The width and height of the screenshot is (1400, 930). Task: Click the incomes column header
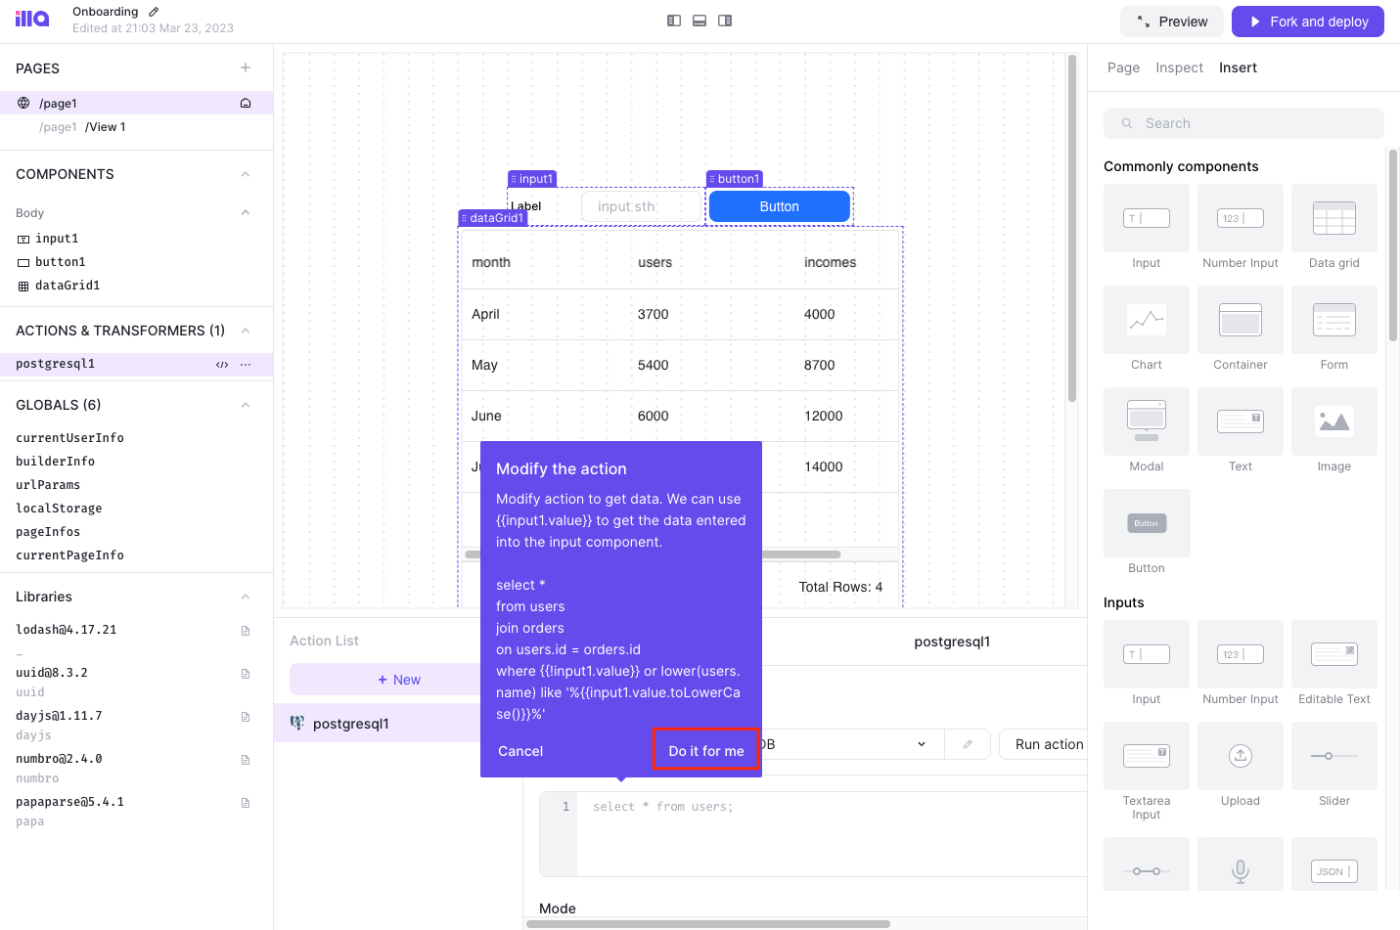[830, 262]
